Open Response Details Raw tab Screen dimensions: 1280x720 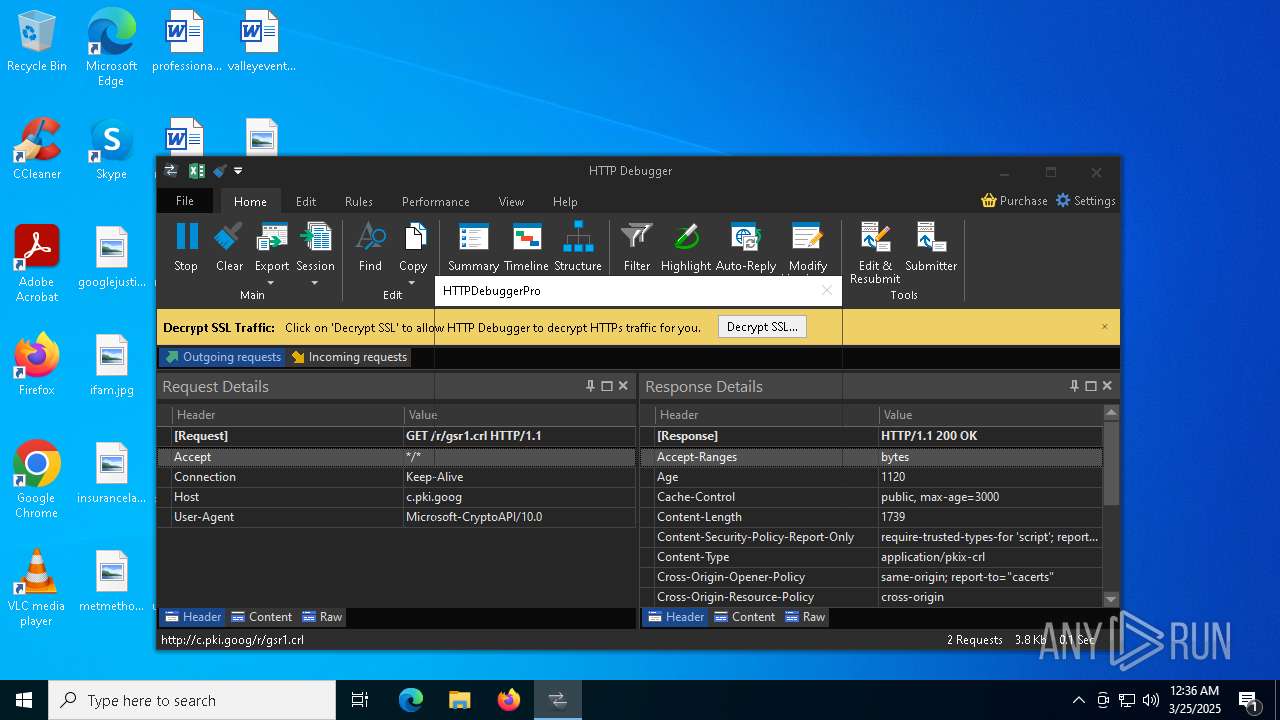click(x=805, y=617)
